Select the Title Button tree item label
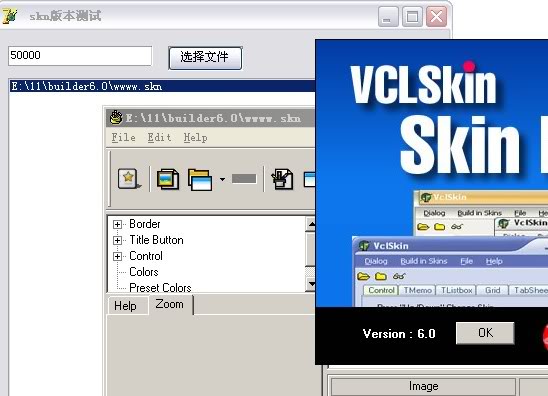Screen dimensions: 548x396 (x=156, y=240)
